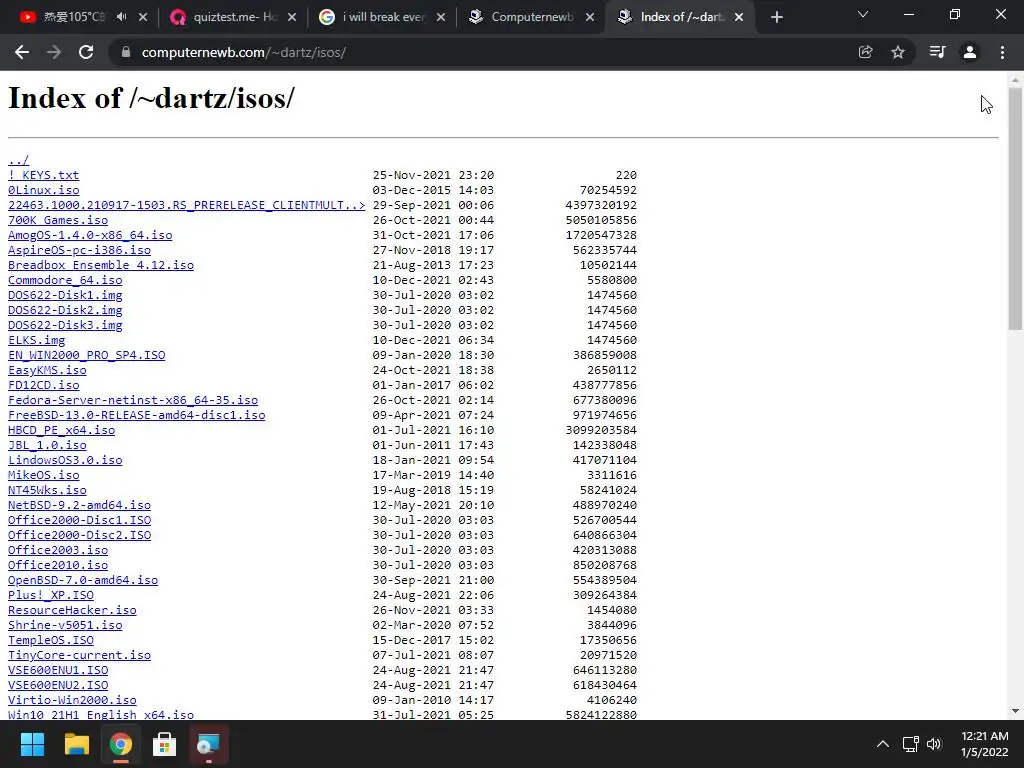The image size is (1024, 768).
Task: Click the page vertical scrollbar thumb
Action: [1015, 209]
